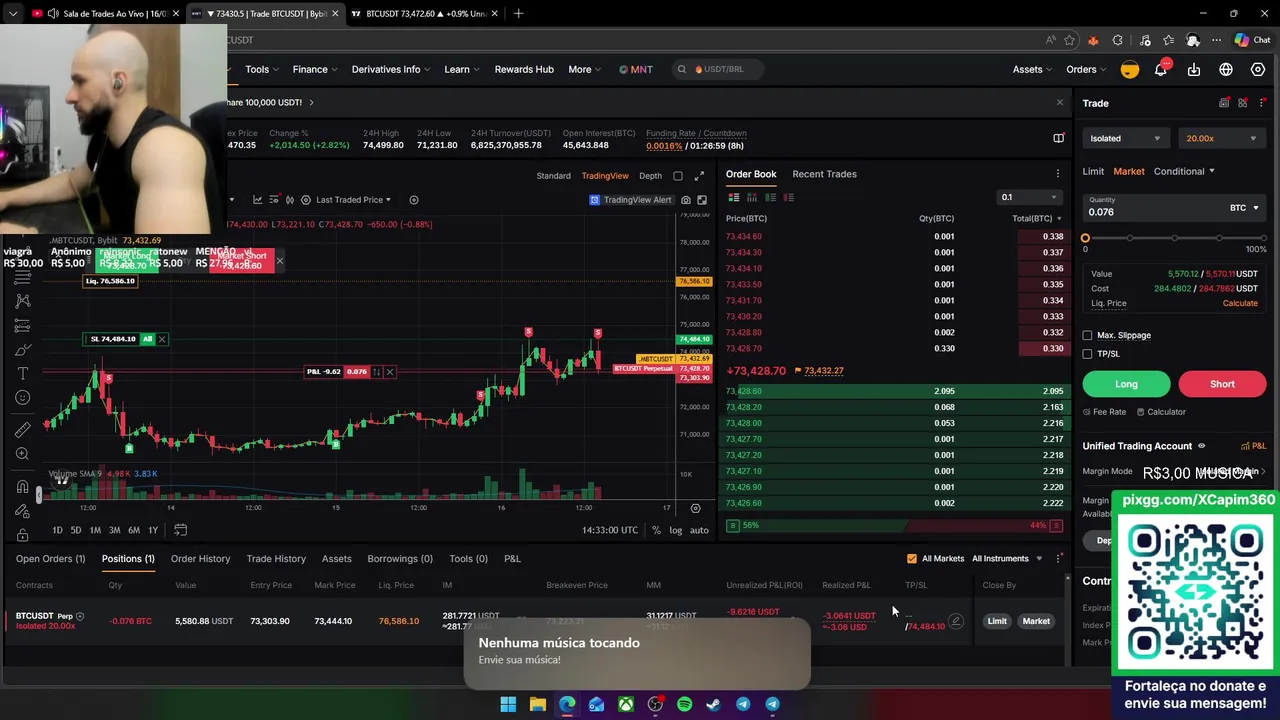The image size is (1280, 720).
Task: Click the download app icon in header
Action: [1194, 69]
